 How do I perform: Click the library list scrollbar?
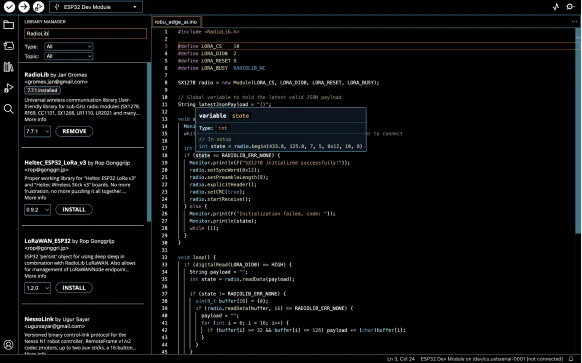[x=149, y=142]
